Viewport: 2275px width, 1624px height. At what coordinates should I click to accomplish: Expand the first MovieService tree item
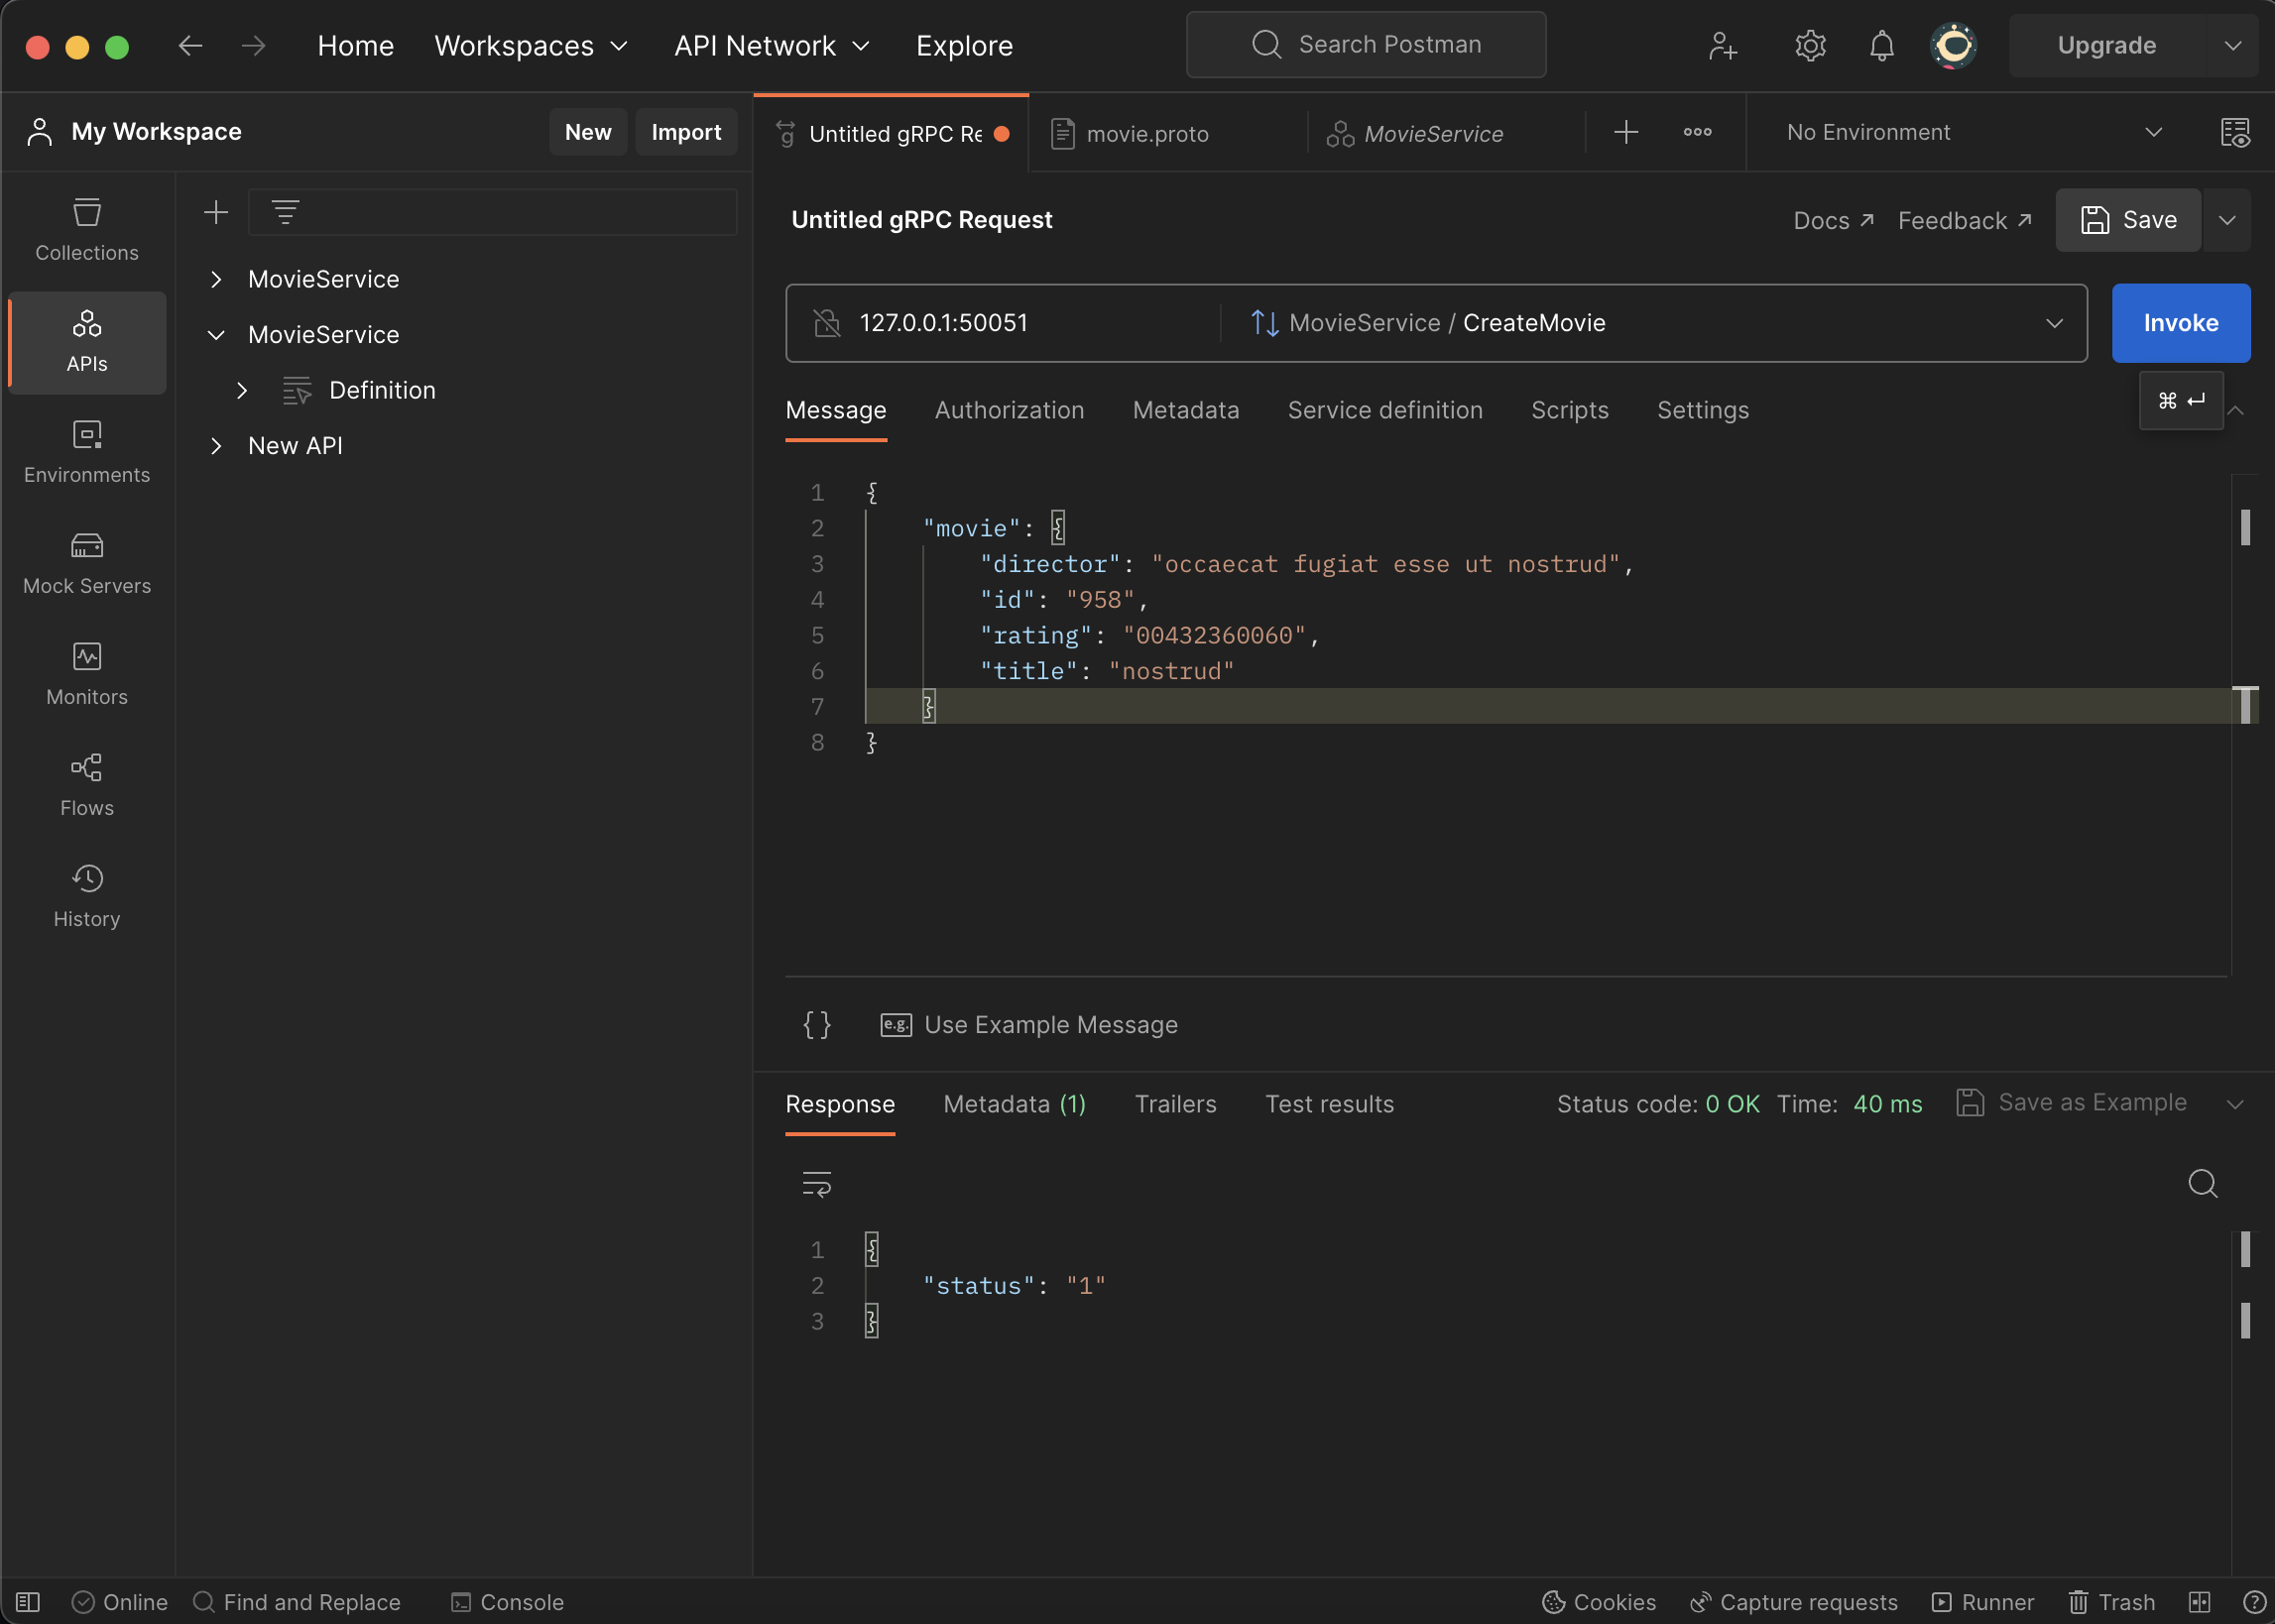(216, 279)
